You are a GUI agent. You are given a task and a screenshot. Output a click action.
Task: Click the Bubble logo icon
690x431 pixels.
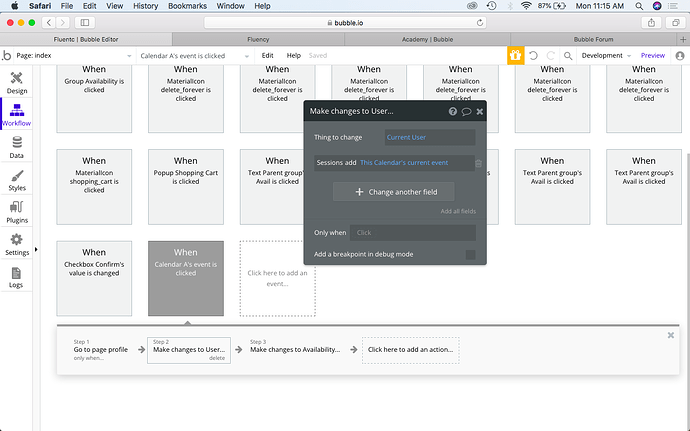[7, 55]
